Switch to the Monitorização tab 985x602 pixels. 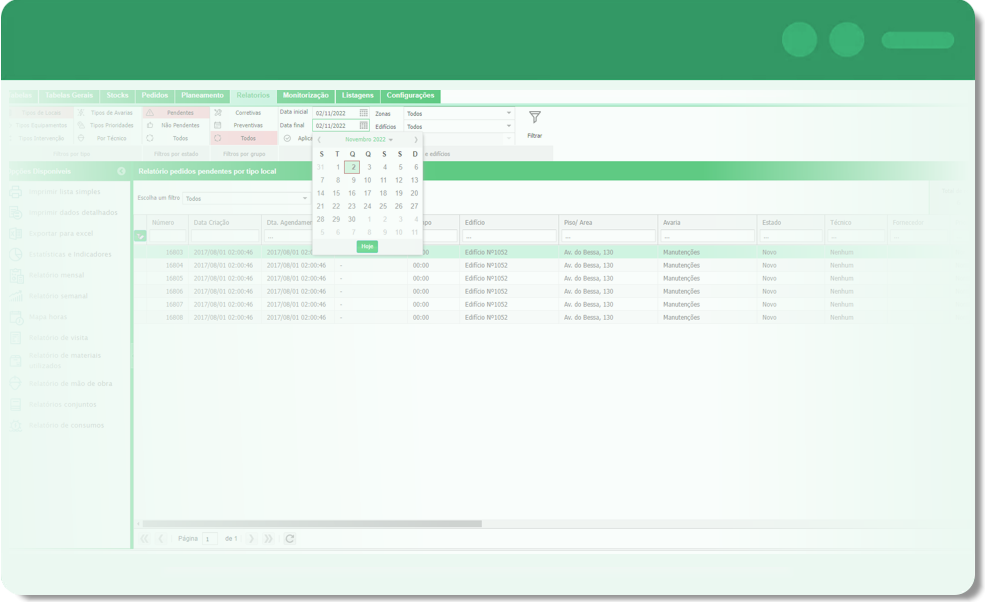(305, 96)
